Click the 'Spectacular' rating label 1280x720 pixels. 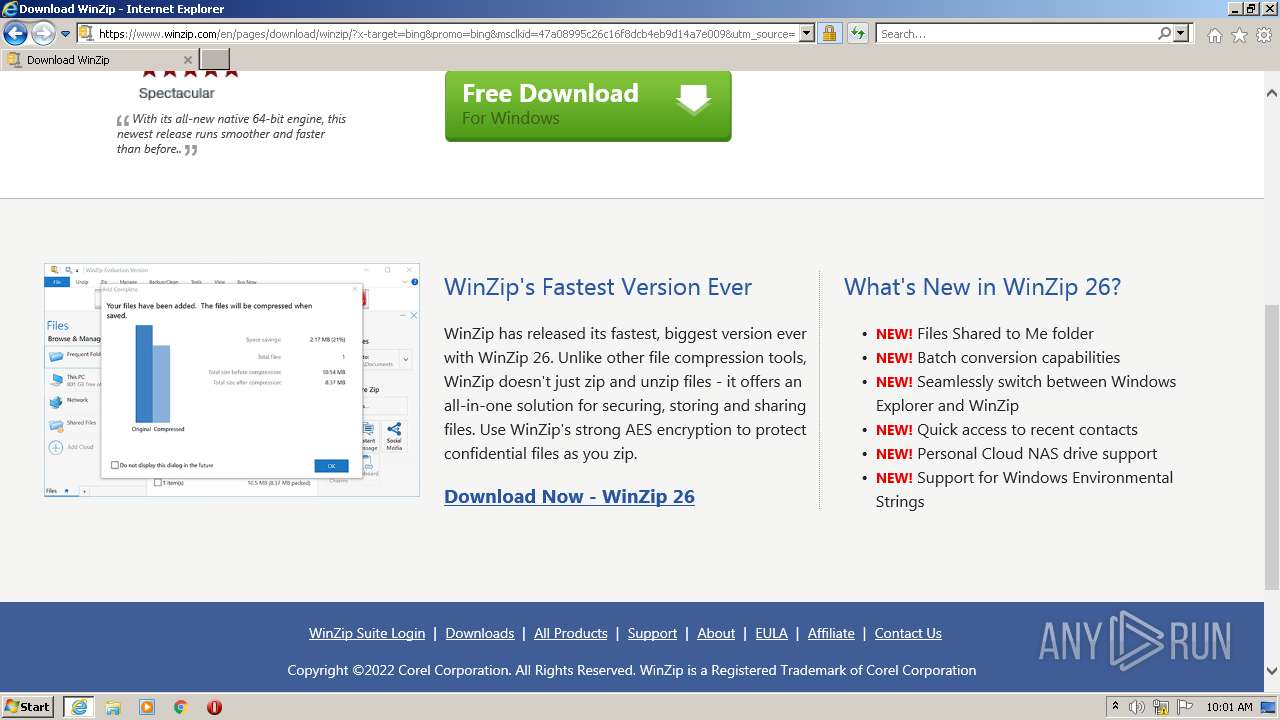[177, 93]
